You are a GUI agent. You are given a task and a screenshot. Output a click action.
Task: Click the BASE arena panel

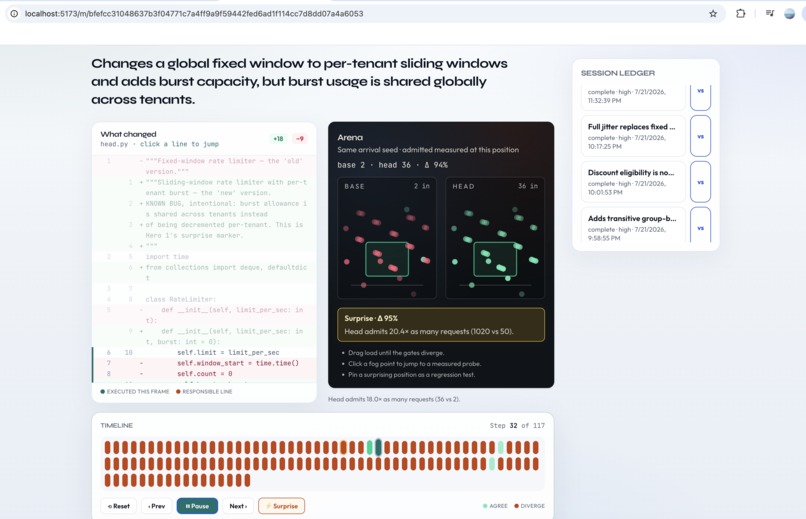[387, 238]
